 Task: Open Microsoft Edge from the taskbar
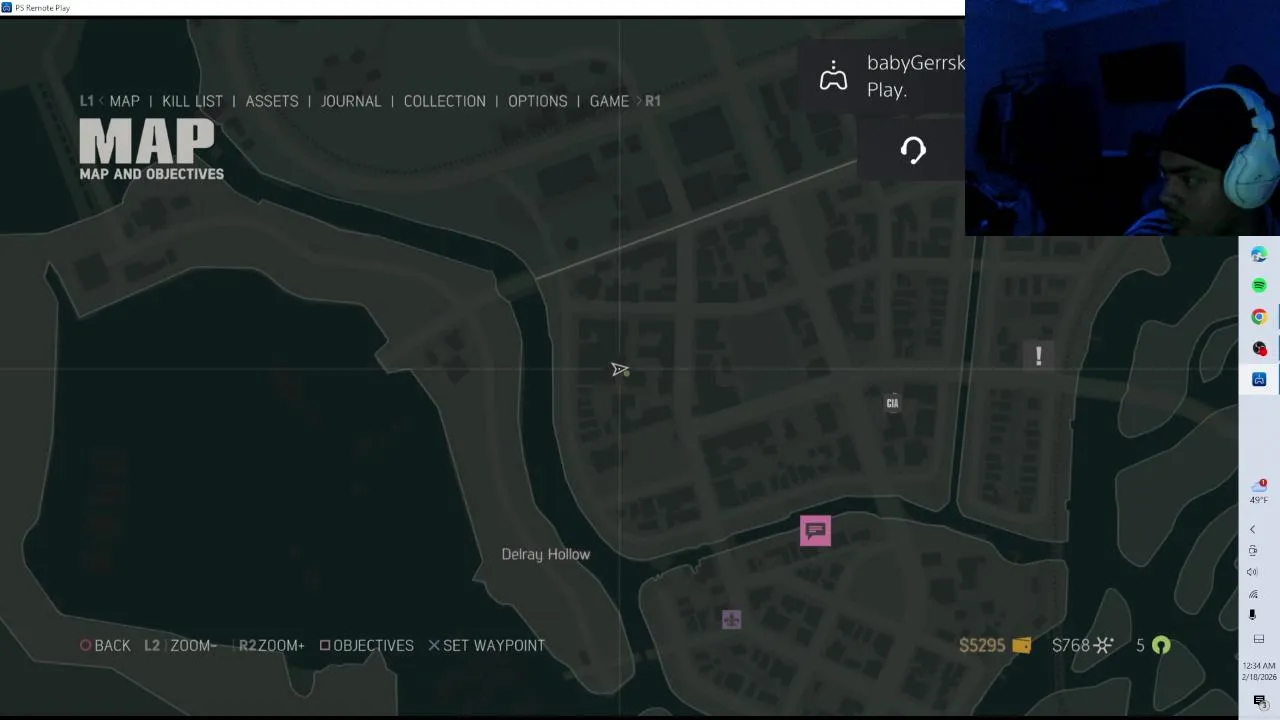point(1259,255)
